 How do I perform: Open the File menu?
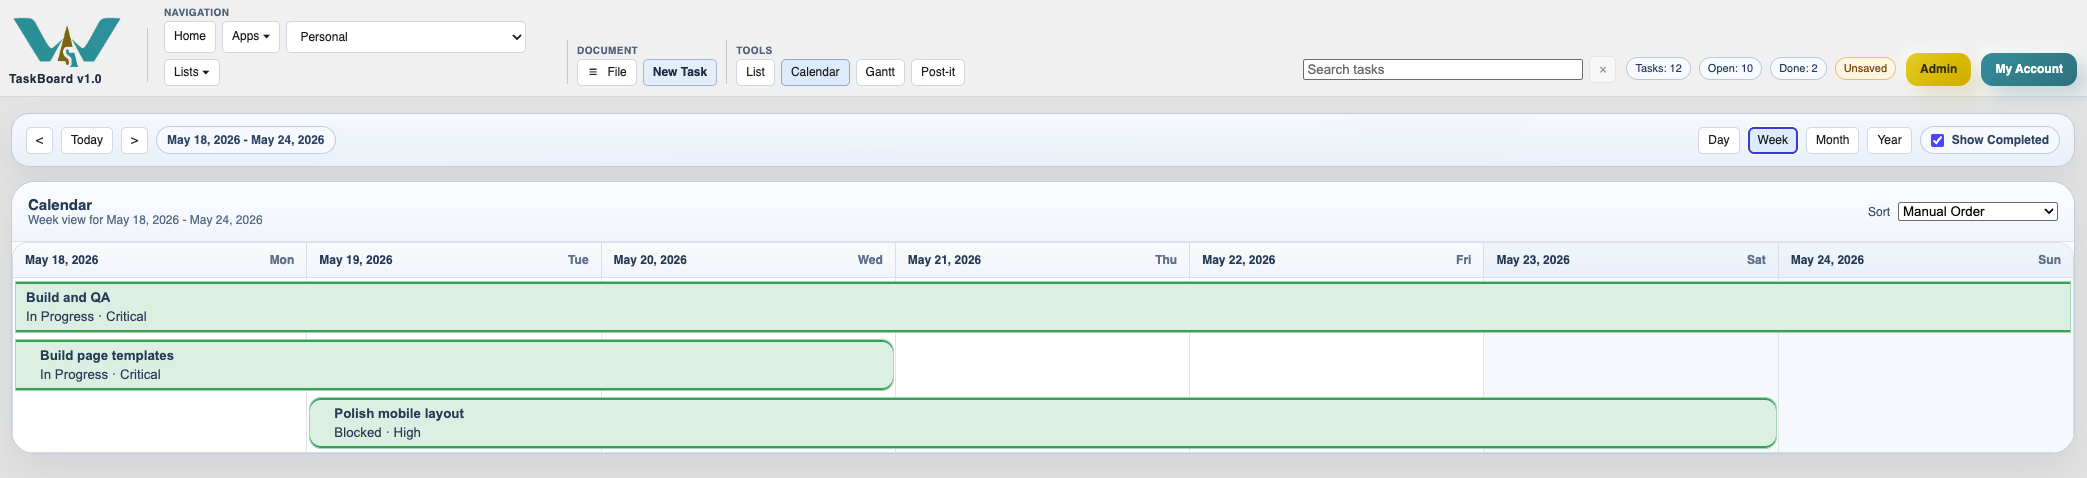coord(607,72)
